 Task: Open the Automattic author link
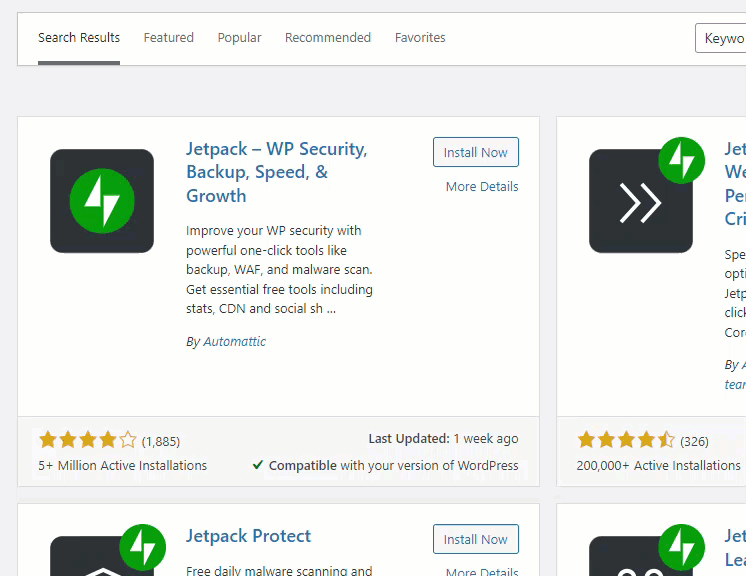[x=234, y=342]
